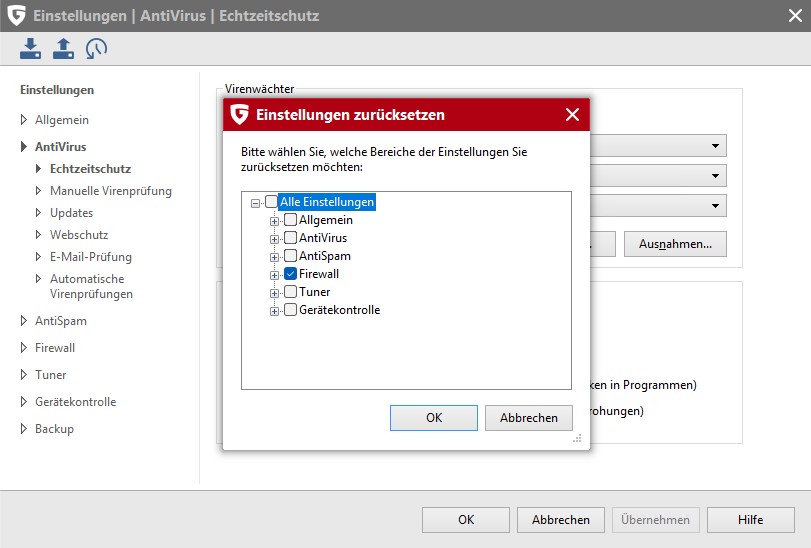Click OK at the bottom of the settings window
The height and width of the screenshot is (548, 811).
pos(465,520)
